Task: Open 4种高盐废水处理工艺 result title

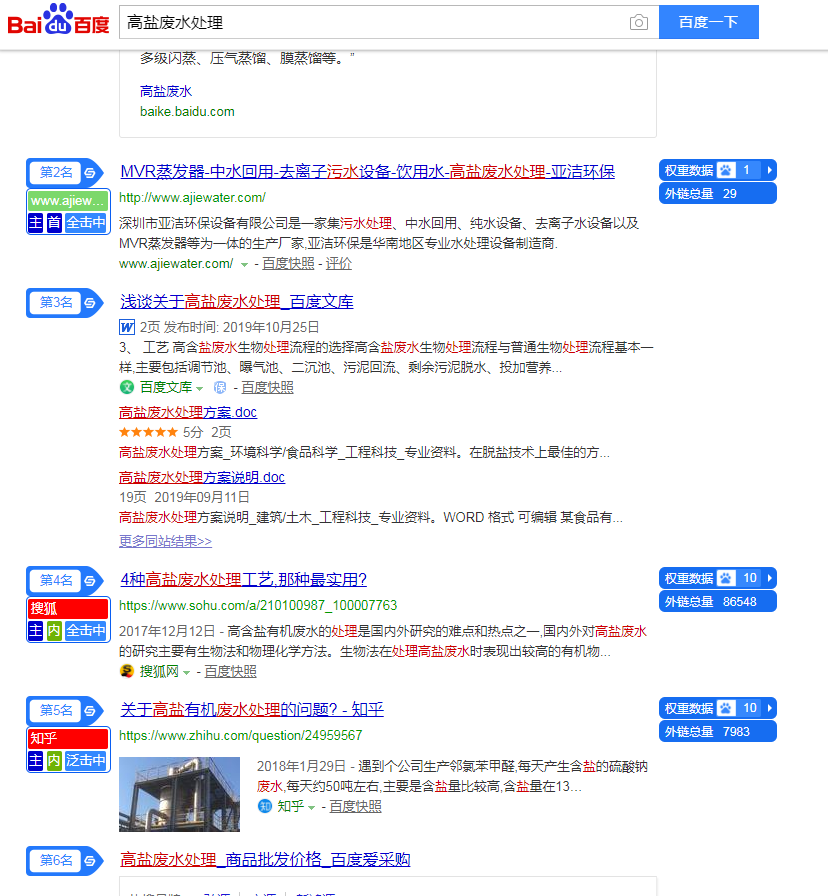Action: (243, 579)
